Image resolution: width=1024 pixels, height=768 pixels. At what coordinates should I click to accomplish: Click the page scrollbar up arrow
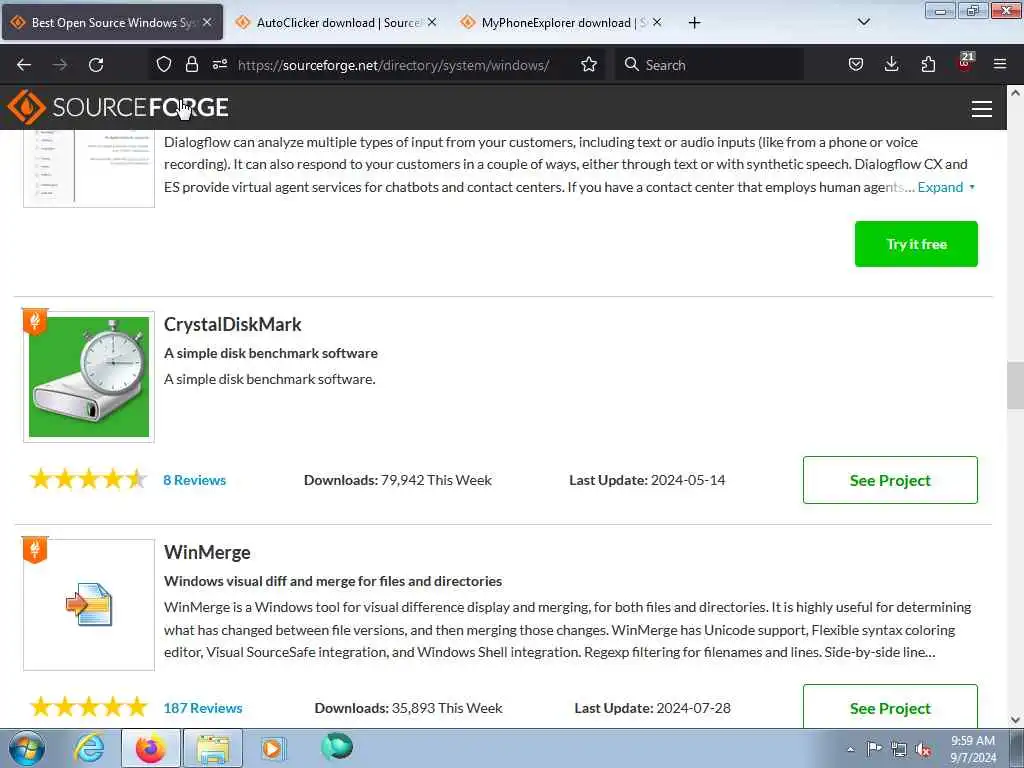pos(1015,93)
